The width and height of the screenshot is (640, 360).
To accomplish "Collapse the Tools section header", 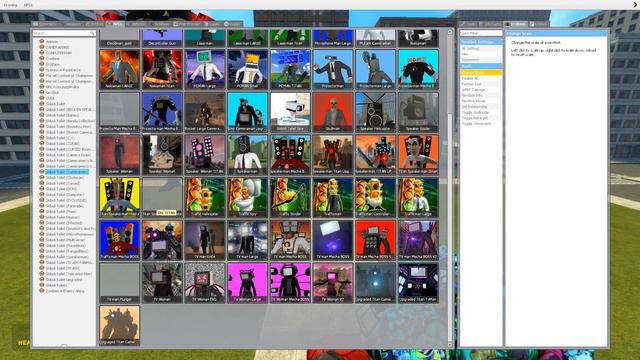I will pos(481,66).
